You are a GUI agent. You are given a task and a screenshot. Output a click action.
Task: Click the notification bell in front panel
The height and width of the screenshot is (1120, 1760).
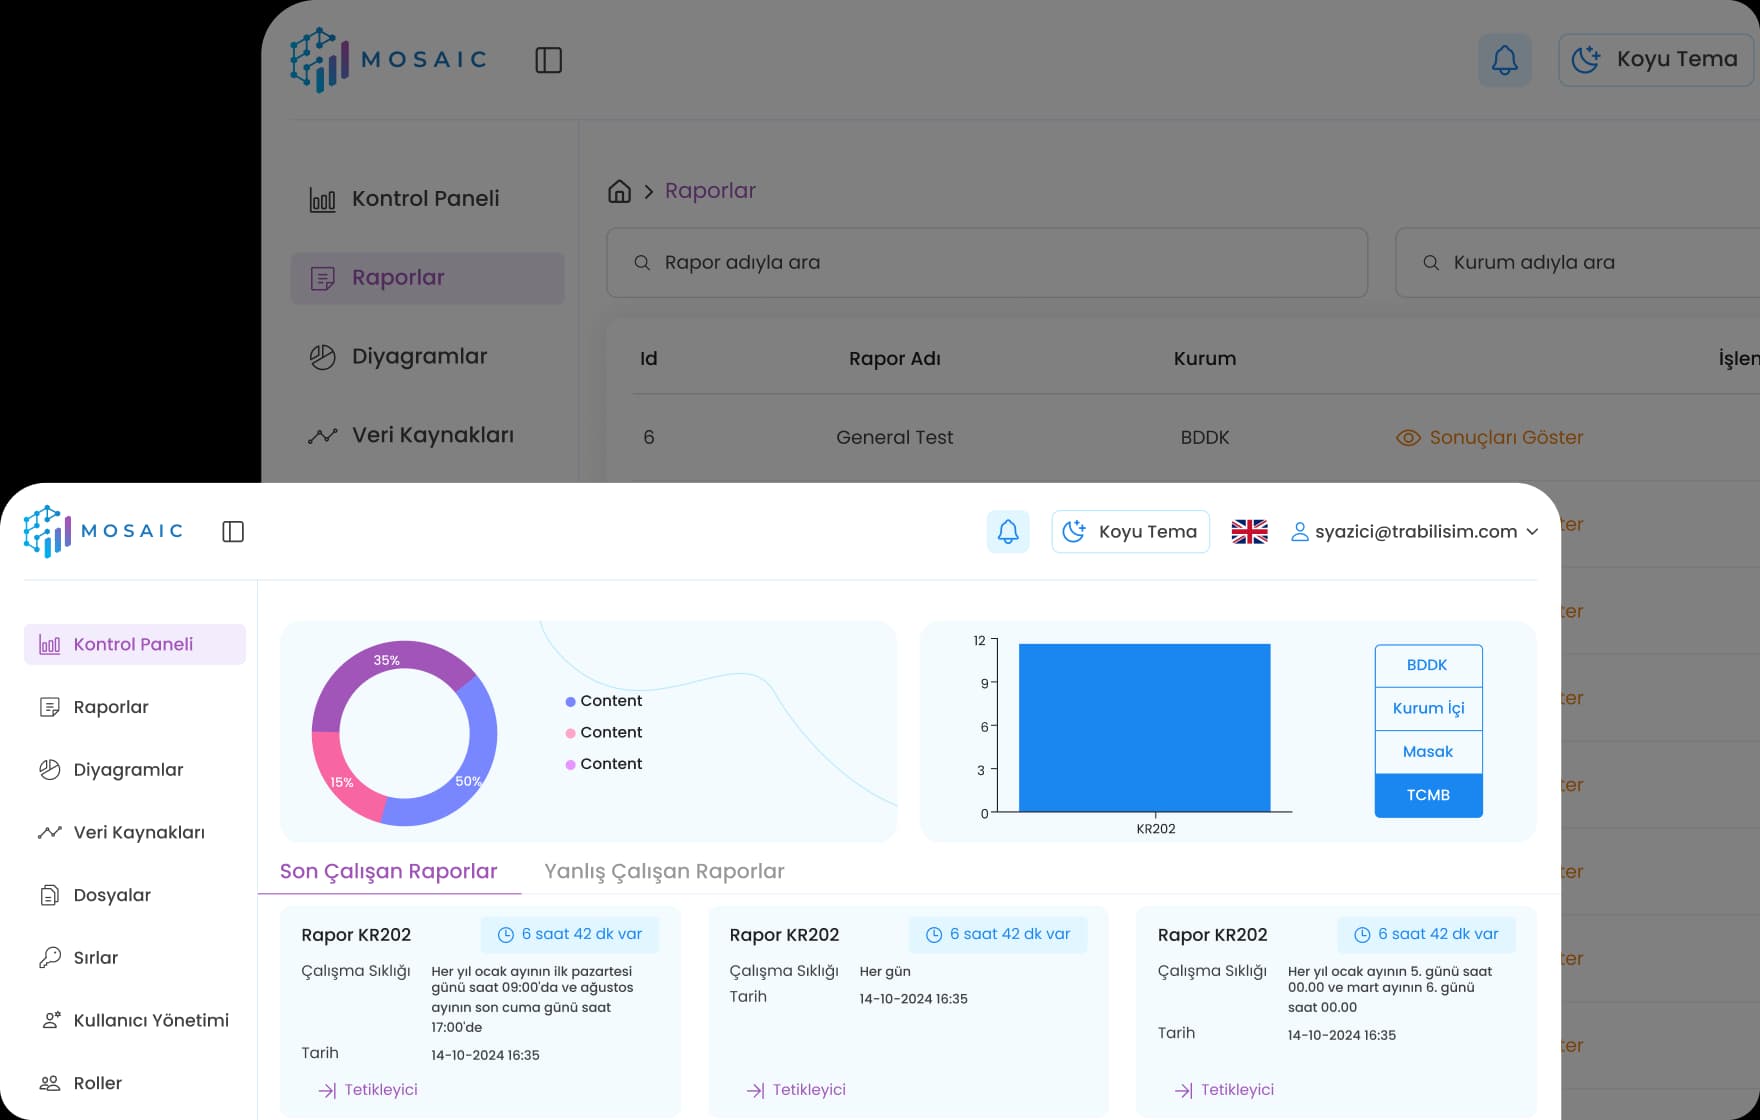(1007, 532)
